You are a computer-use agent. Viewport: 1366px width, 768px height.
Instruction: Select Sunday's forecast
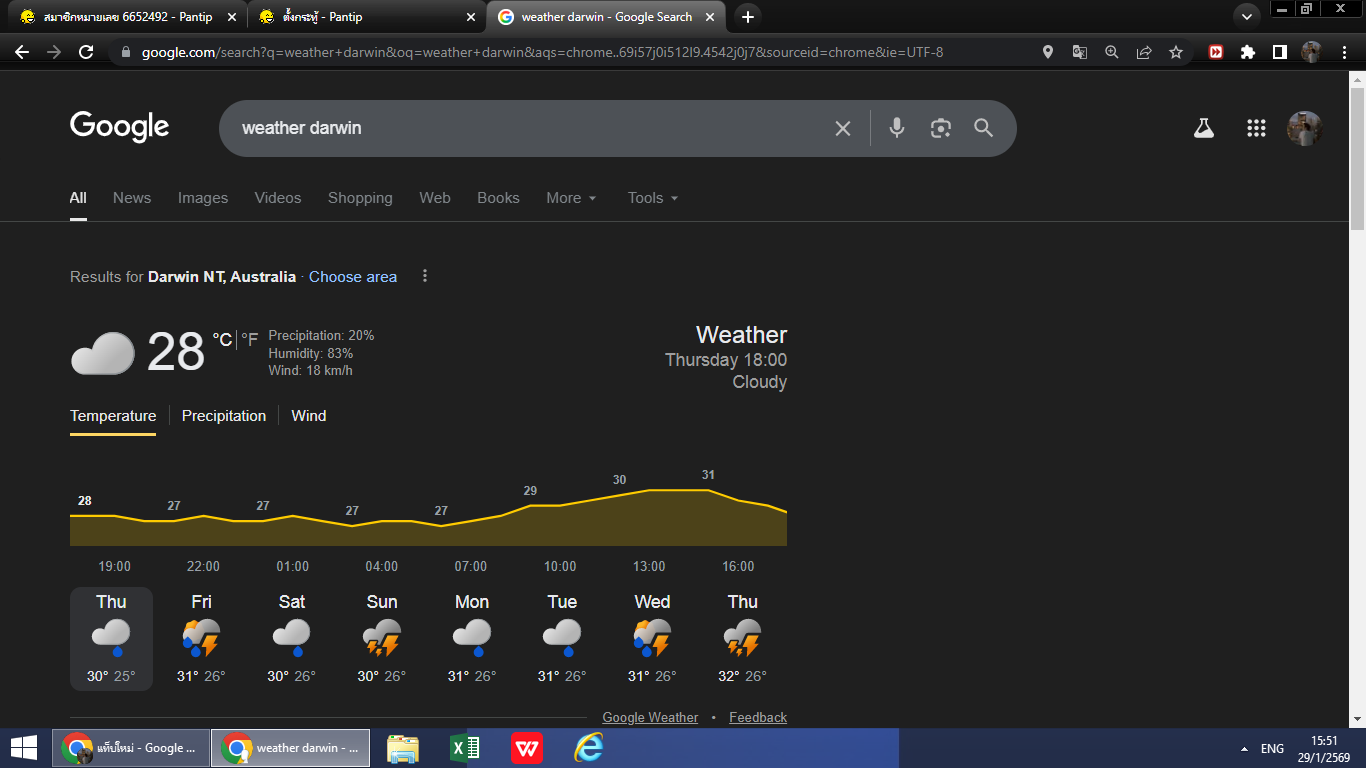point(382,639)
